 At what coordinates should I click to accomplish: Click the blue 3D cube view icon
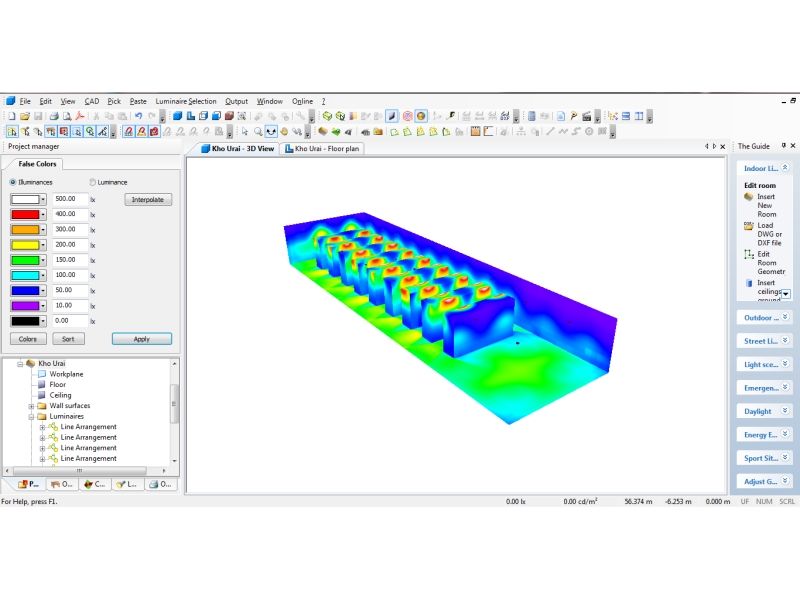(177, 116)
